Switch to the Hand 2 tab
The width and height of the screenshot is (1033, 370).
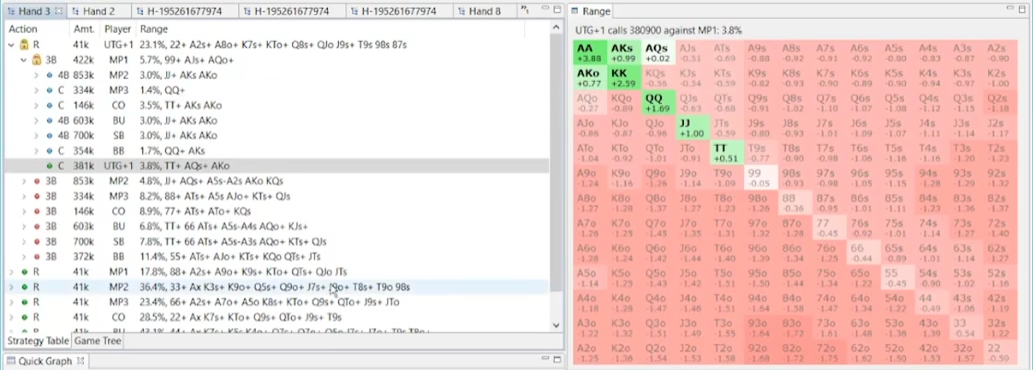point(98,11)
